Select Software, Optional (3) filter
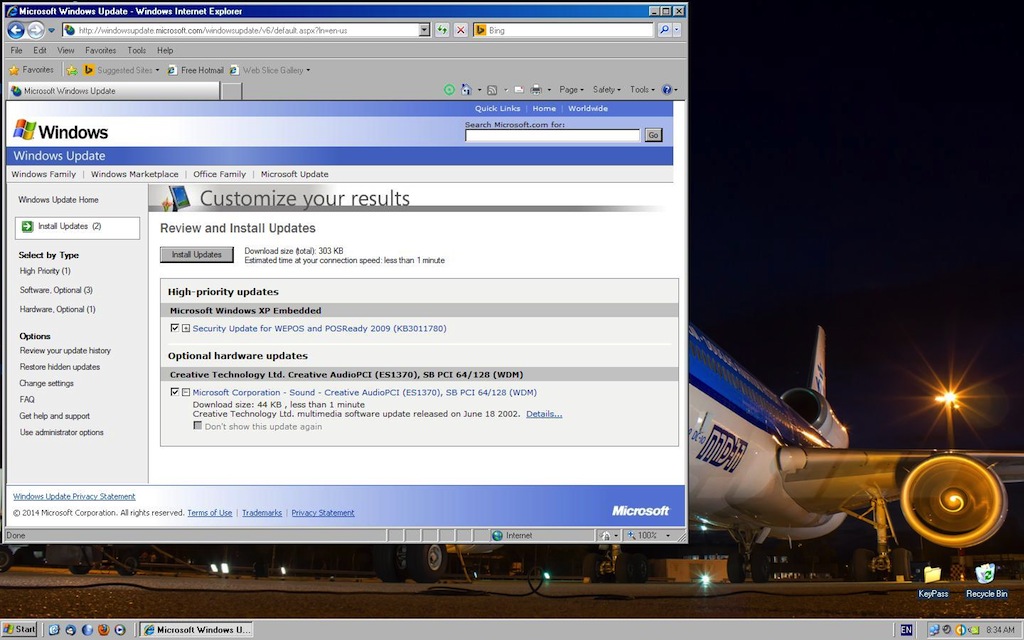This screenshot has height=640, width=1024. [56, 290]
